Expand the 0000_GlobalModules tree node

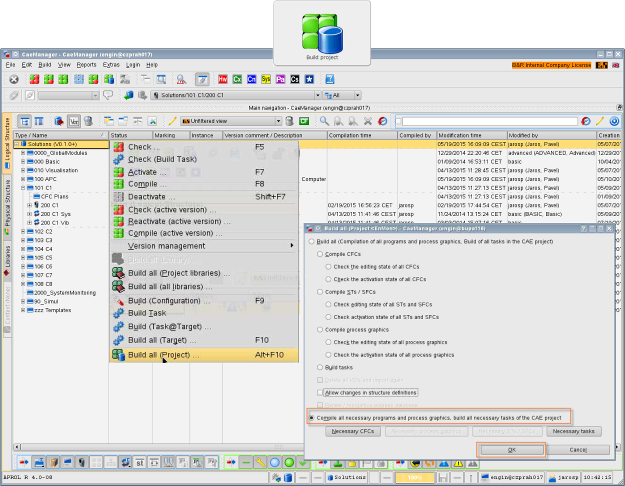[23, 153]
